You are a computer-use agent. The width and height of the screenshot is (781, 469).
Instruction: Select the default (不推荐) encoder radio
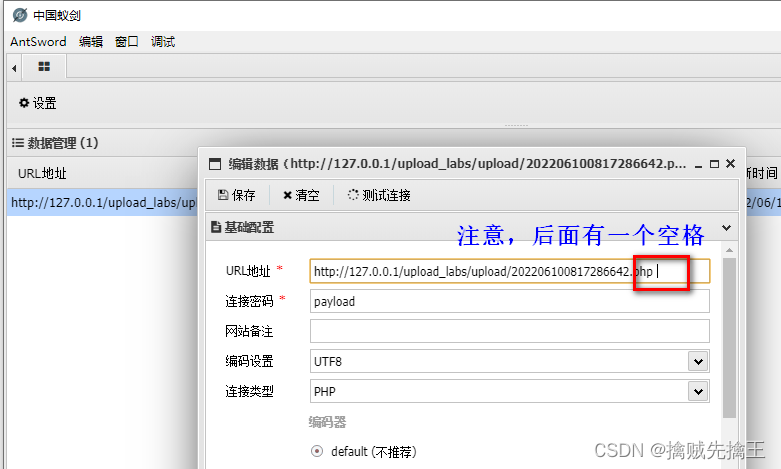click(317, 452)
